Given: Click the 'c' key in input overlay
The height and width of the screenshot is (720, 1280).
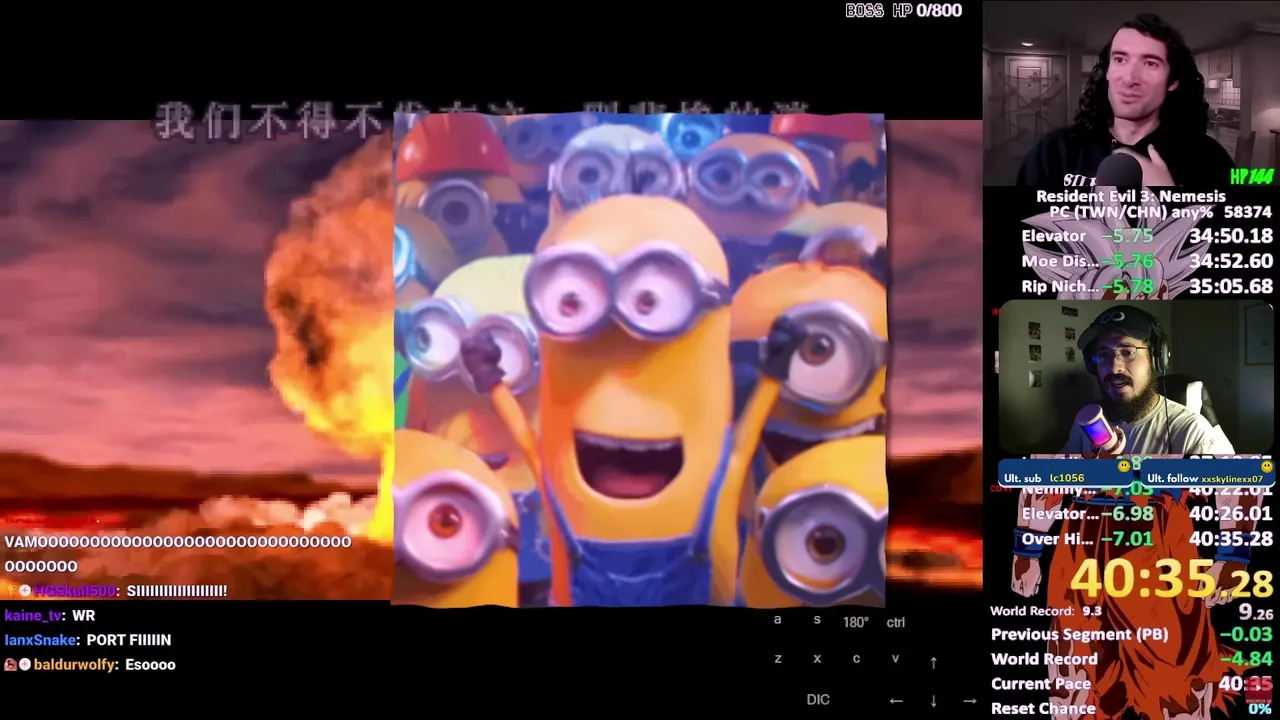Looking at the screenshot, I should [856, 658].
